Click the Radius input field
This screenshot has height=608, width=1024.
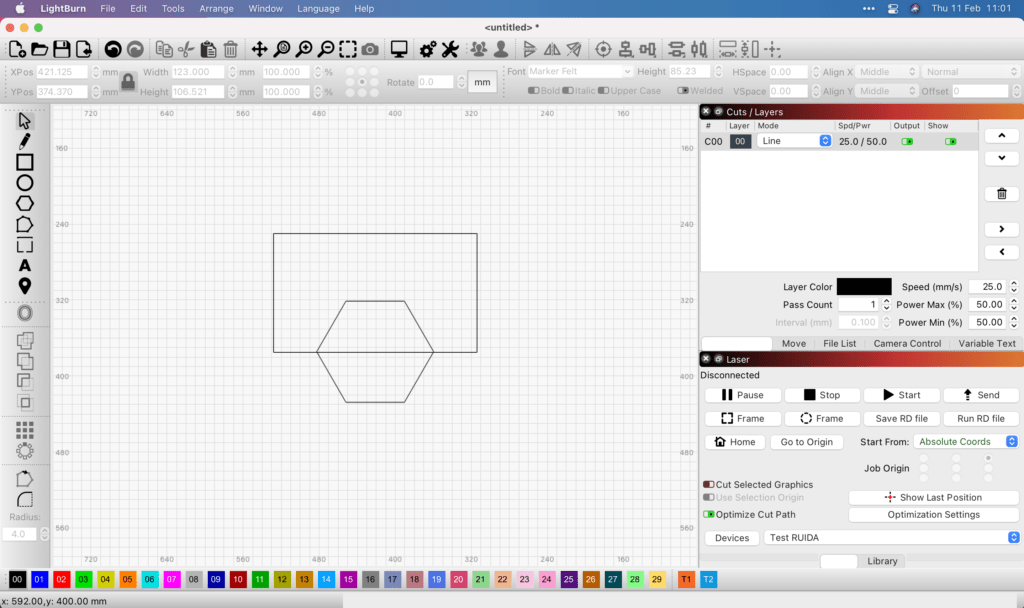(x=17, y=533)
